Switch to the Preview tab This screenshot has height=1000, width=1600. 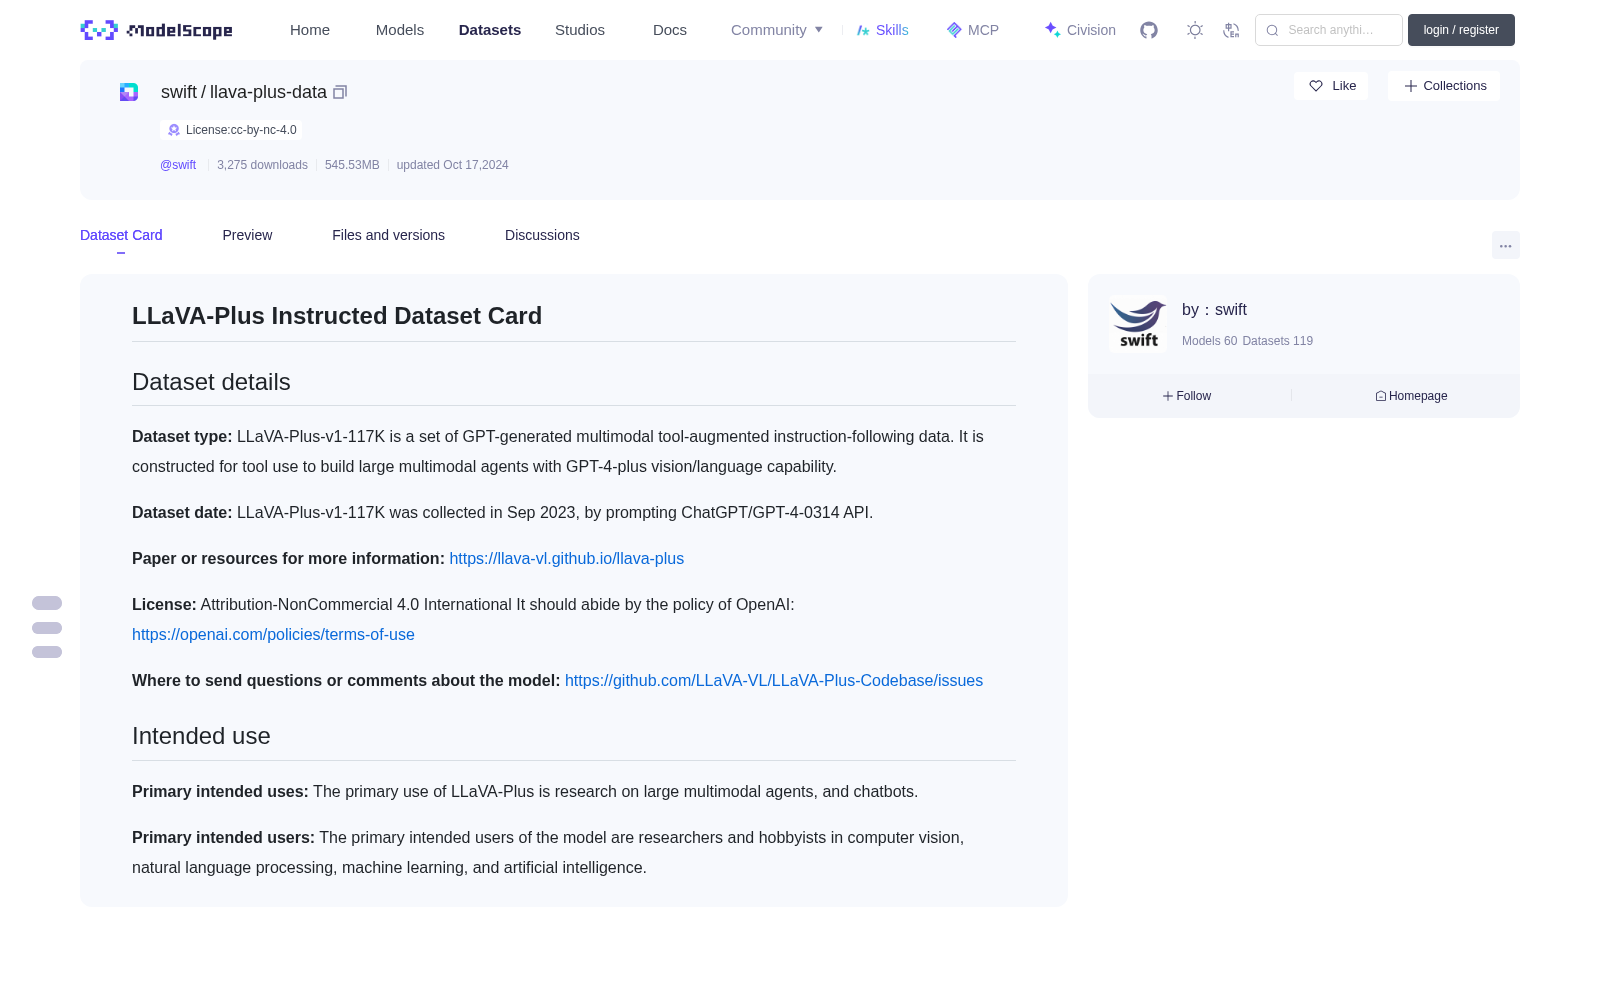coord(247,235)
